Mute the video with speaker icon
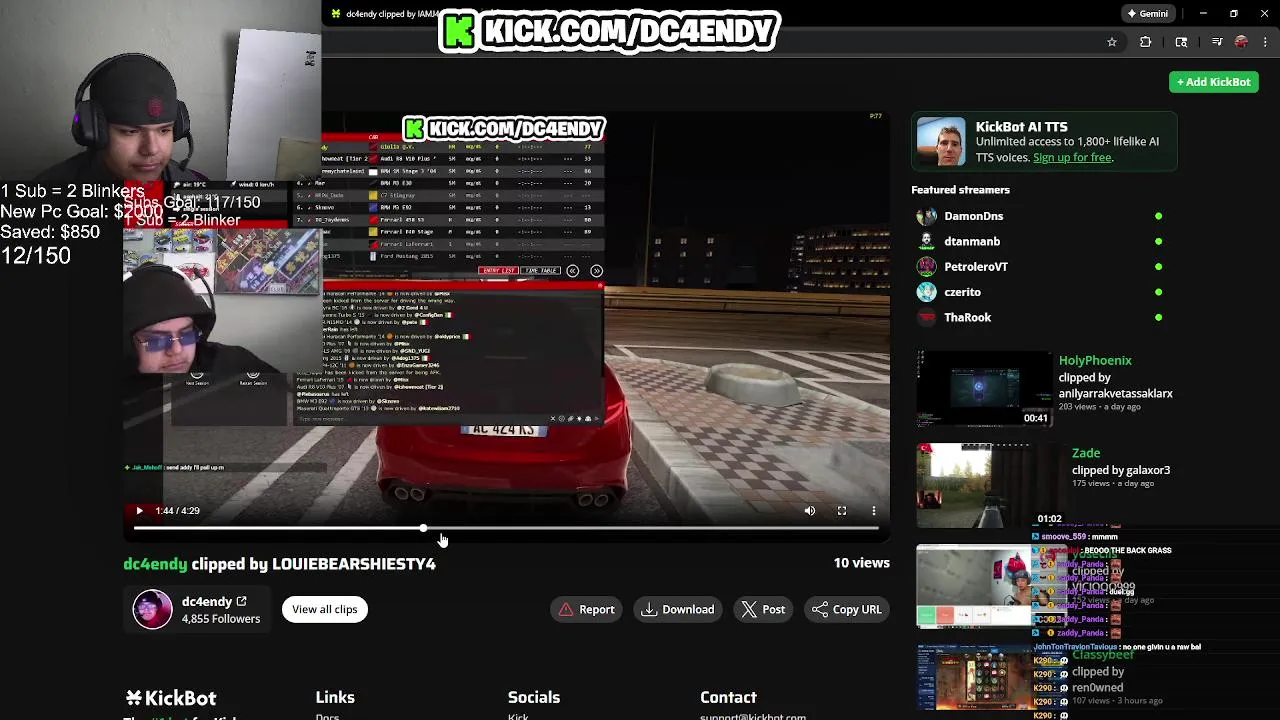 (x=810, y=511)
